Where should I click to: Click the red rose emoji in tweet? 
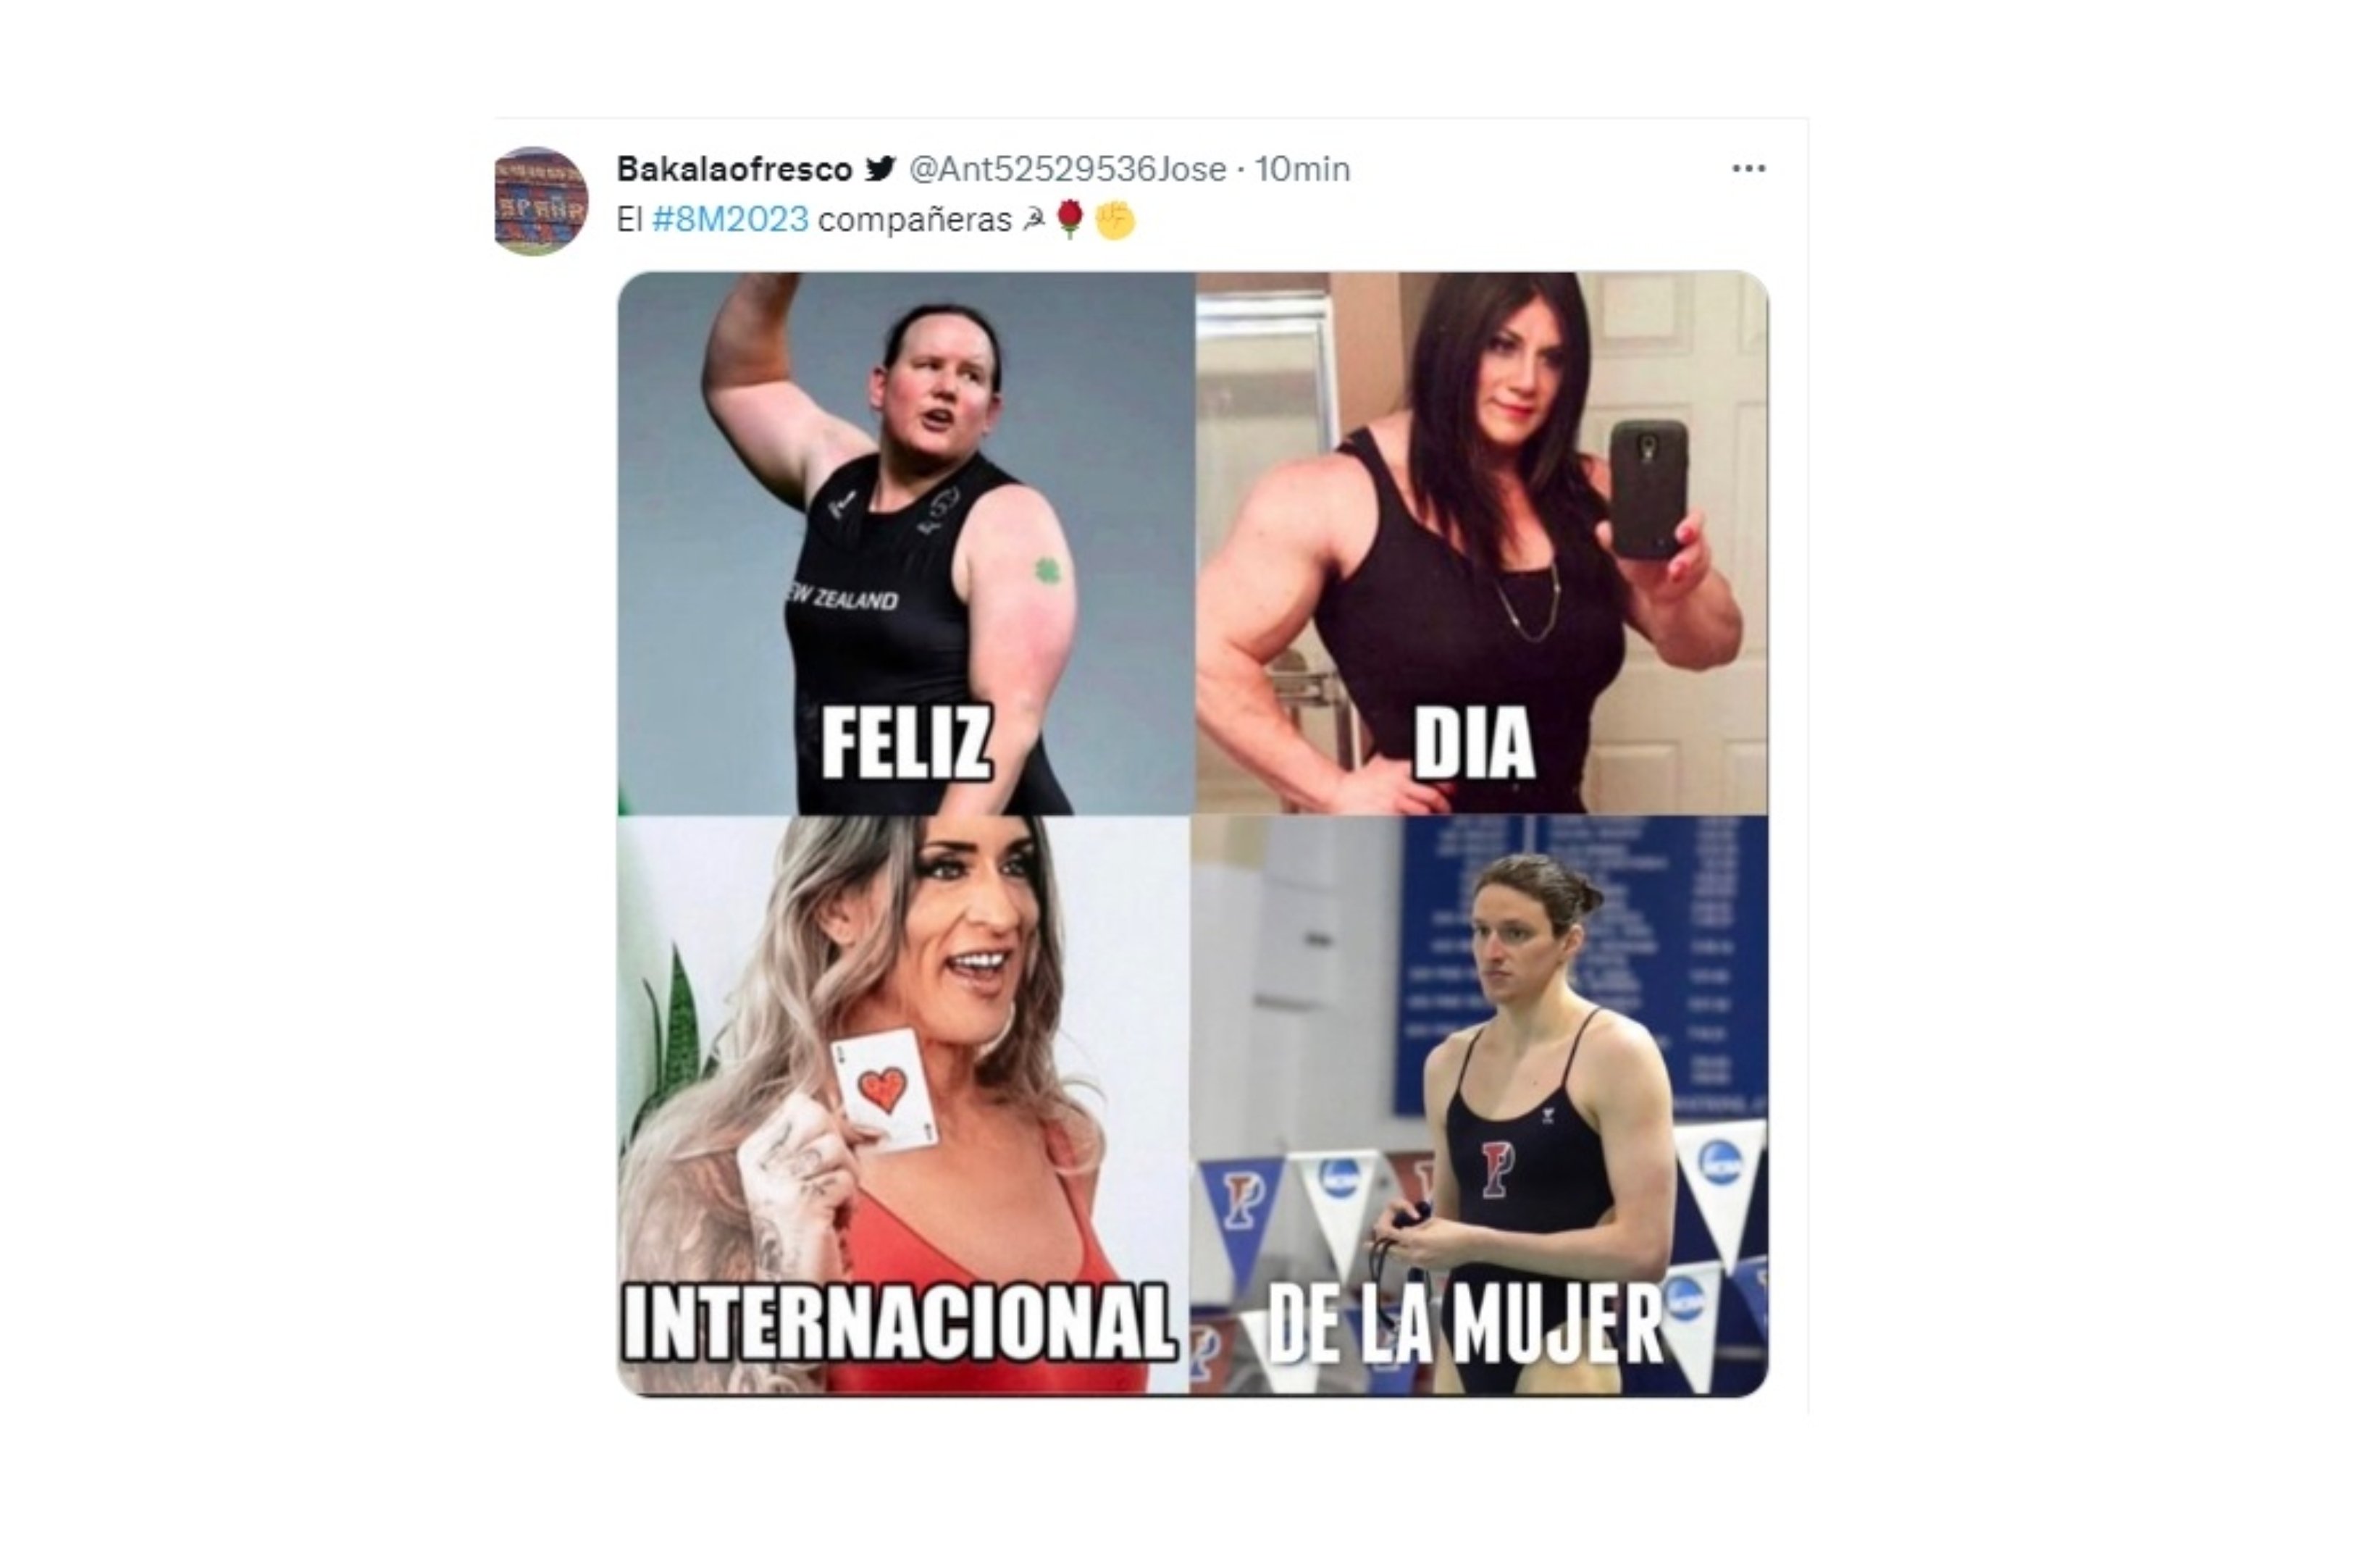tap(1070, 220)
